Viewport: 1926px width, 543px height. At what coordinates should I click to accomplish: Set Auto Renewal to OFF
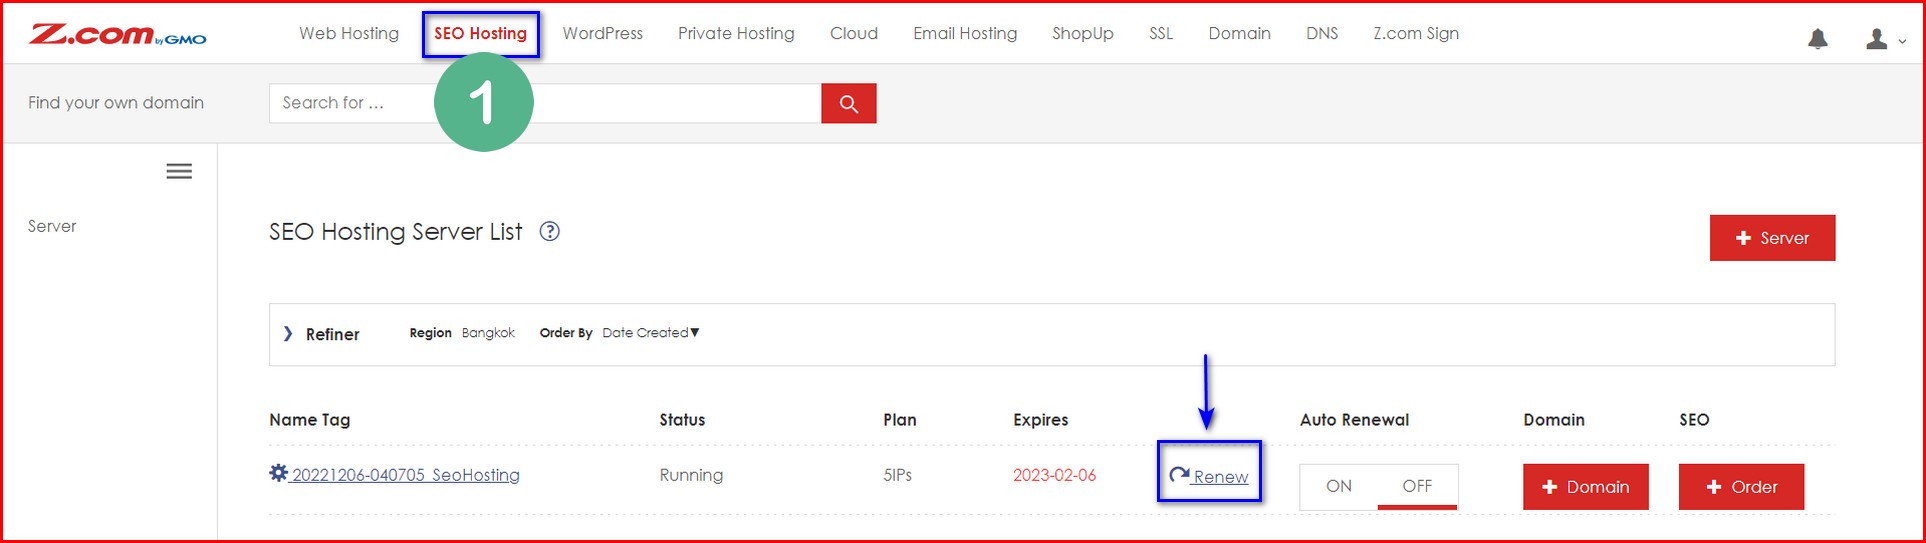(x=1417, y=486)
